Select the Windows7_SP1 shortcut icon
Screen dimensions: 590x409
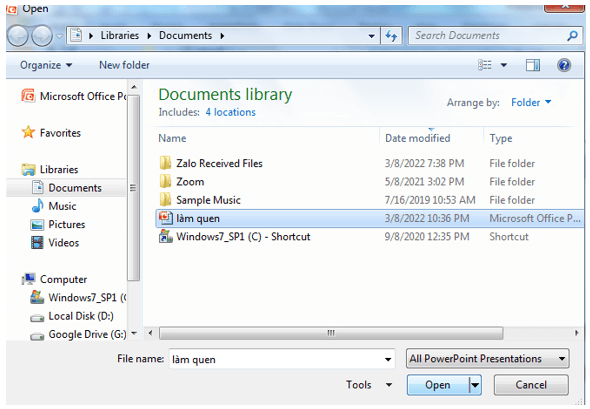166,237
